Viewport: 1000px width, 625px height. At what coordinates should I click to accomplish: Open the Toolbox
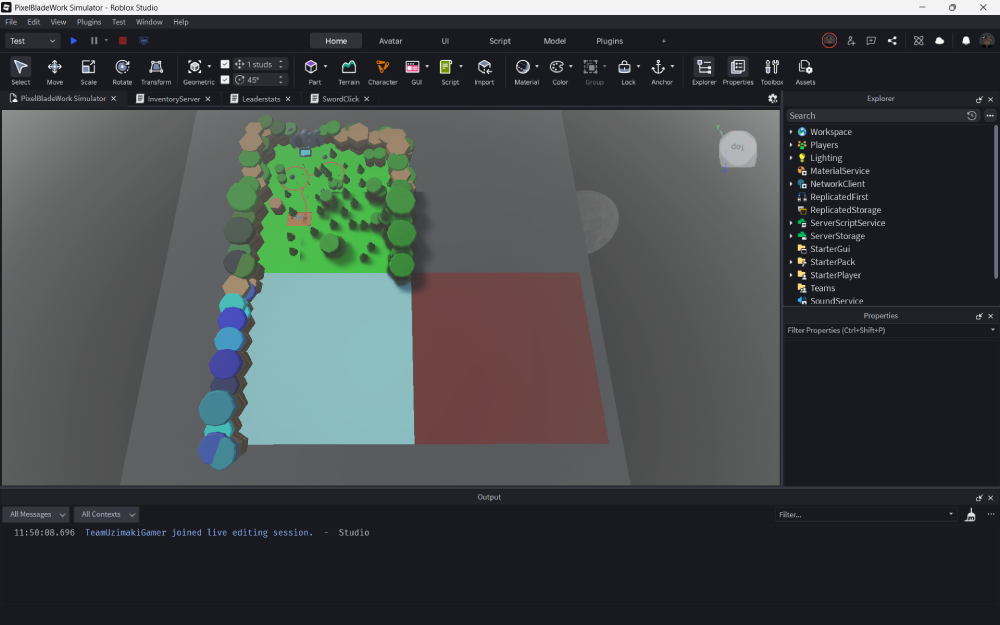(x=772, y=71)
